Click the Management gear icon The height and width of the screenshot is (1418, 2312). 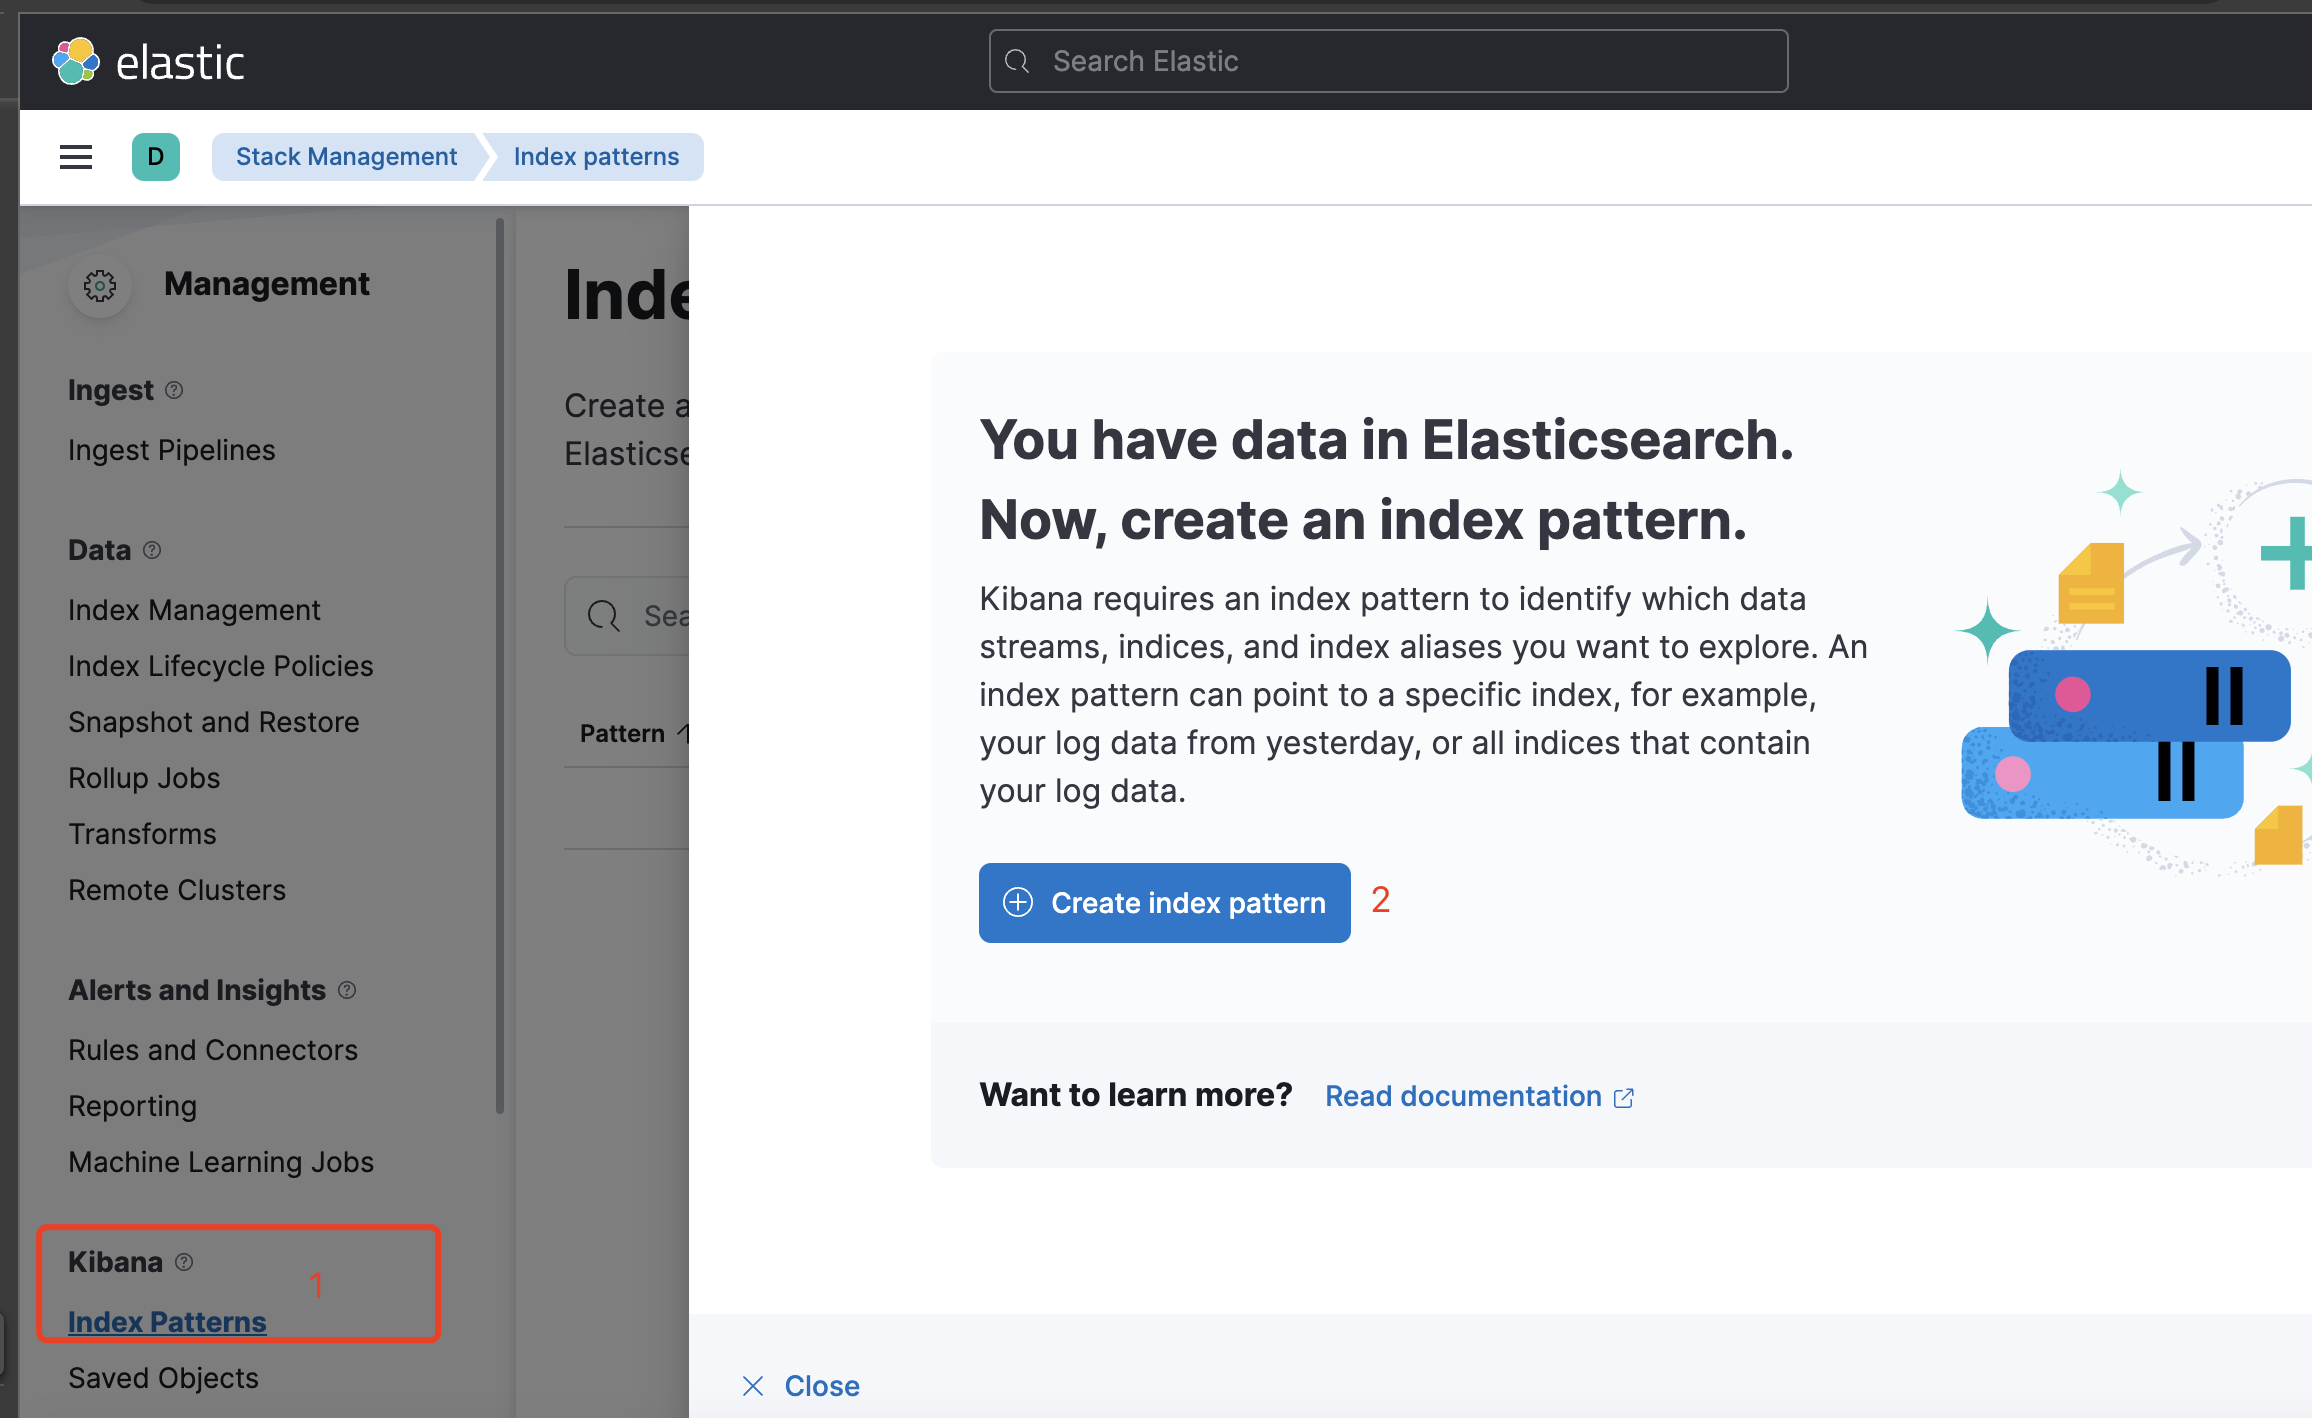(x=100, y=286)
